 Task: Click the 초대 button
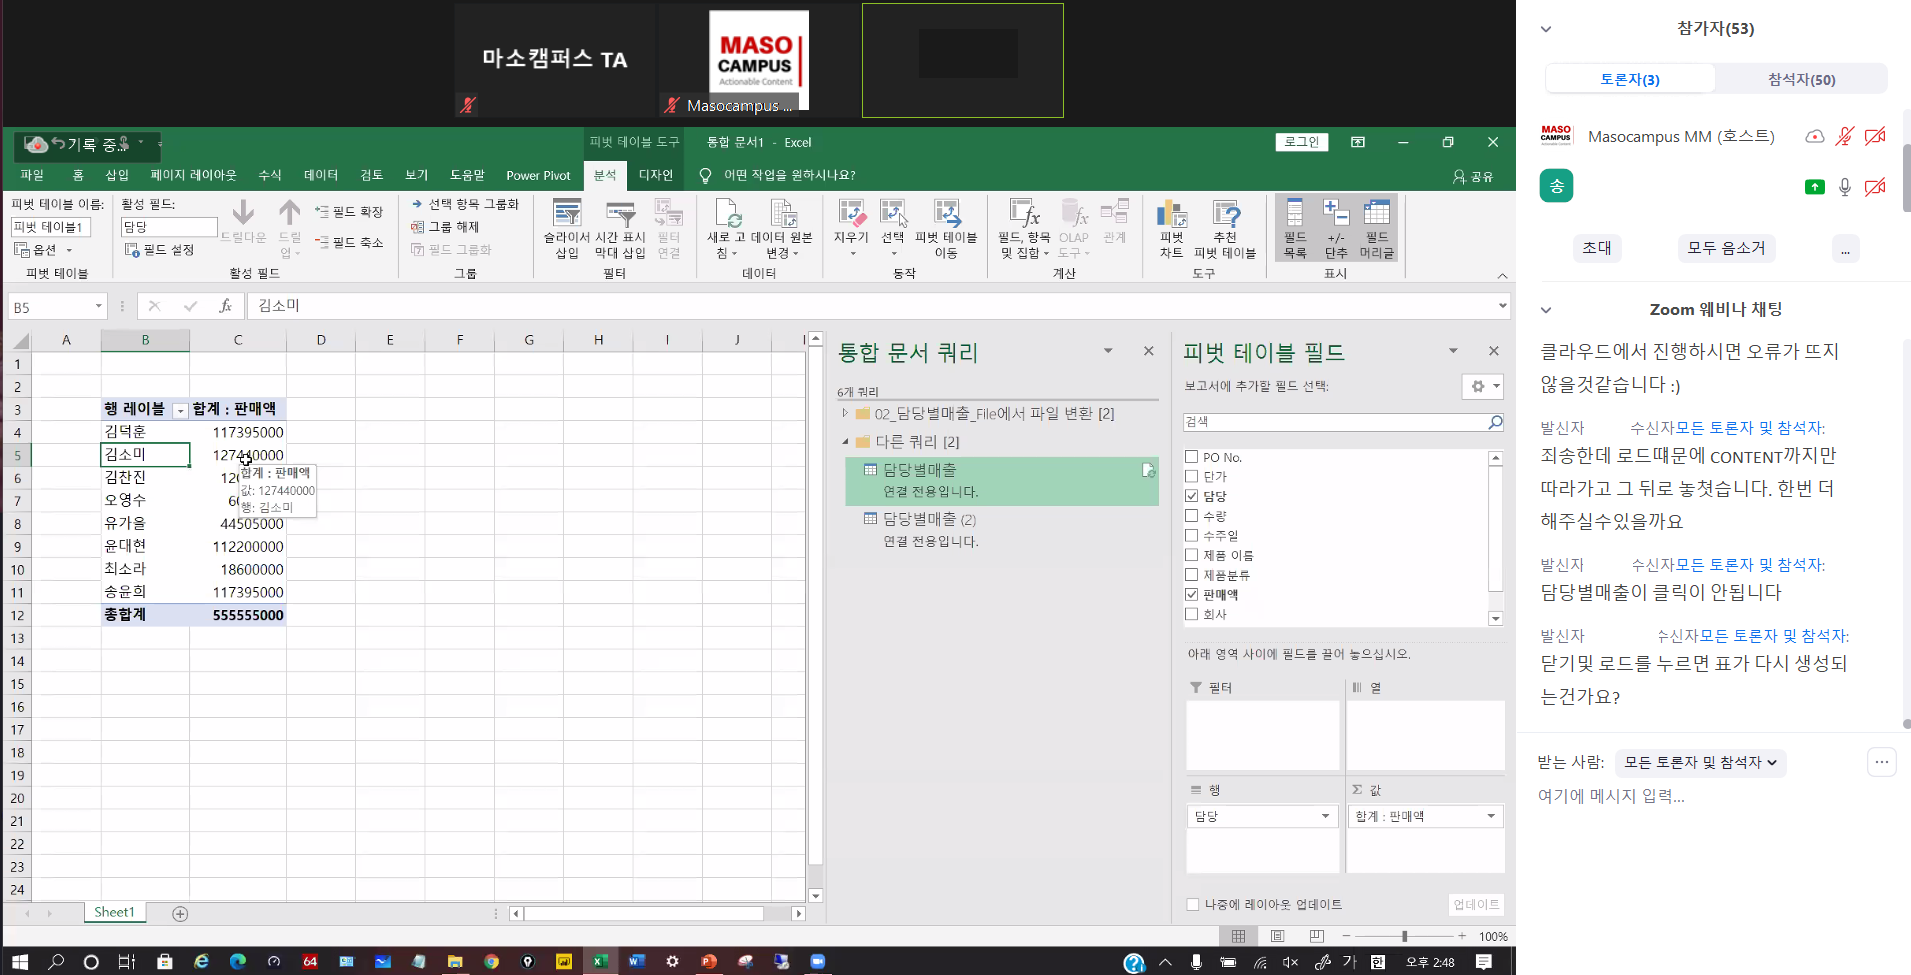click(x=1597, y=248)
